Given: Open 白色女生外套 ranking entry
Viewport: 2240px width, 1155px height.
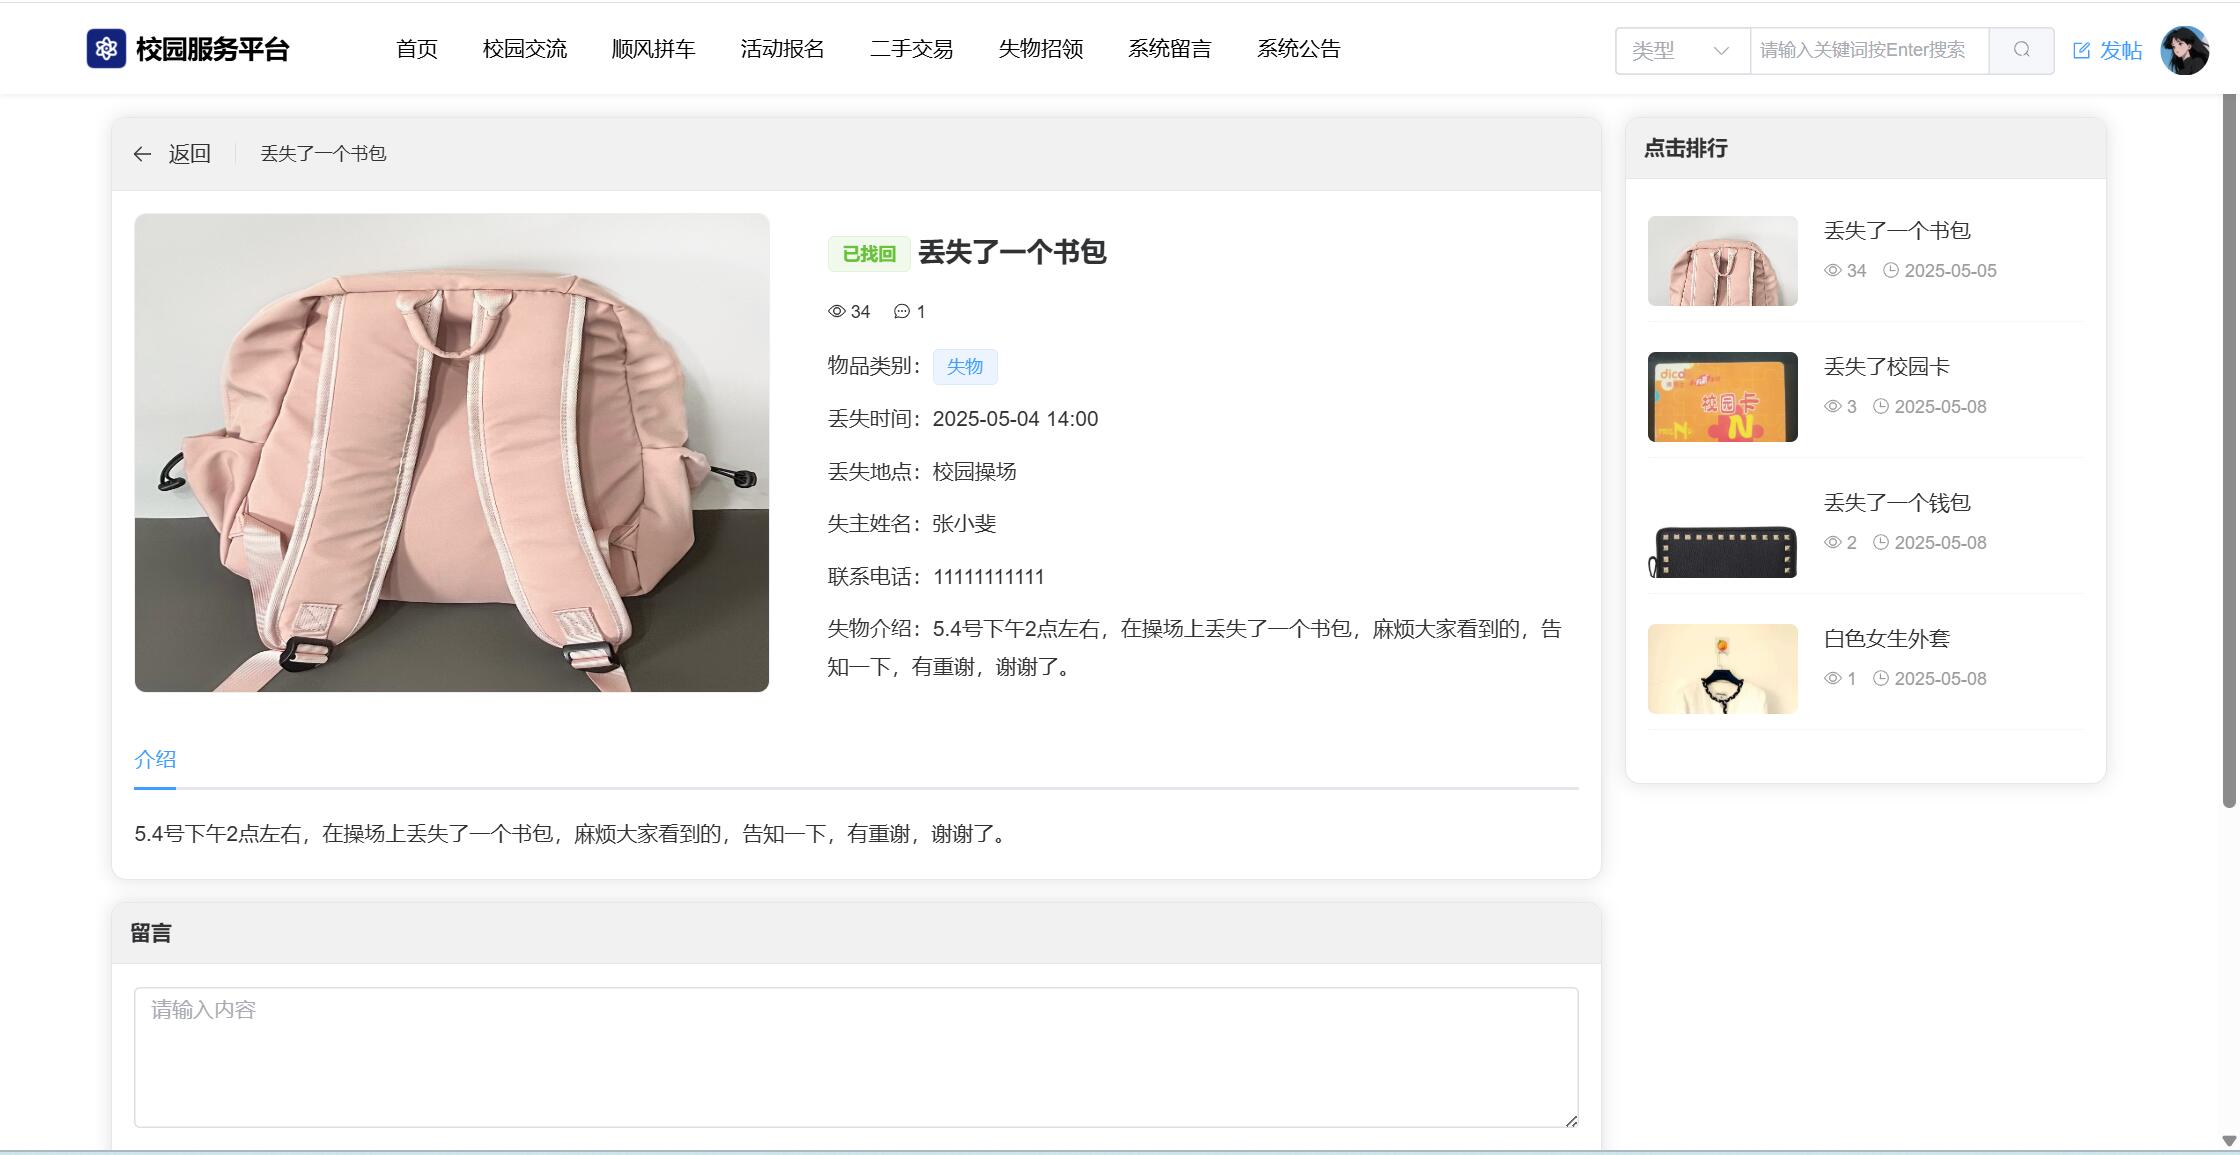Looking at the screenshot, I should coord(1886,639).
